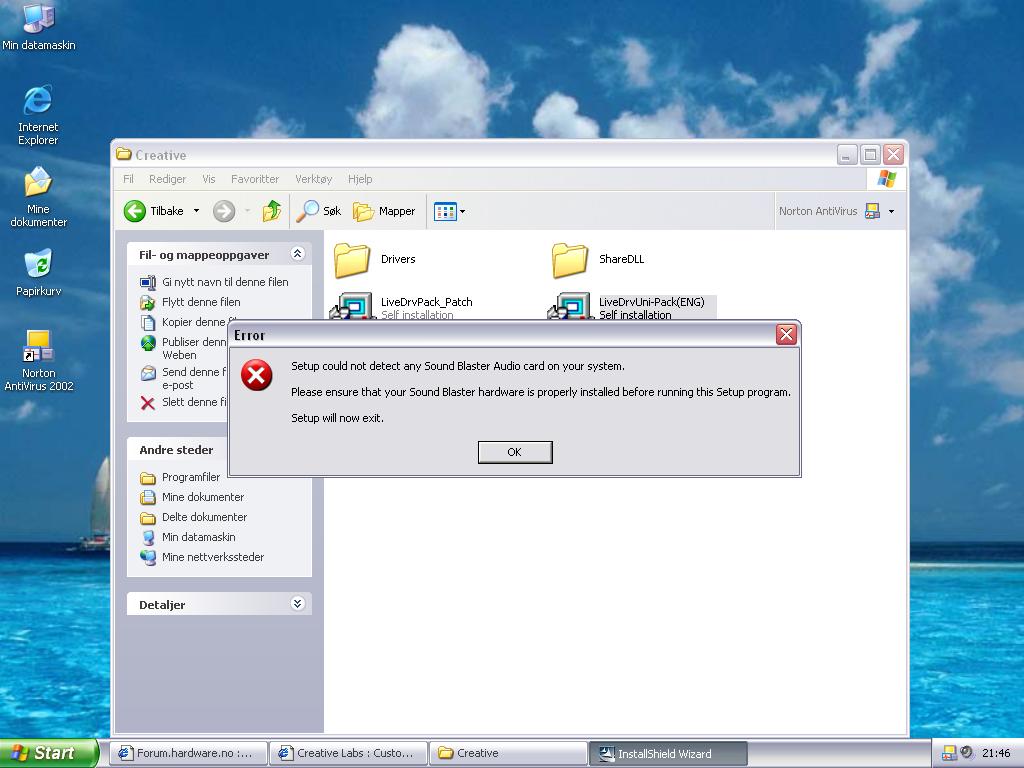Image resolution: width=1024 pixels, height=768 pixels.
Task: Close the Creative Explorer window
Action: 893,155
